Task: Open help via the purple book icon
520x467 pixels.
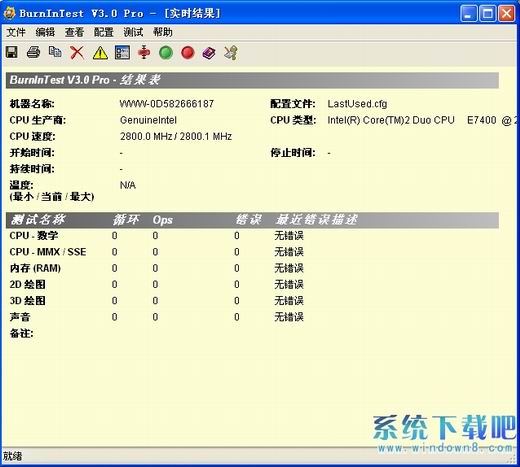Action: [x=209, y=53]
